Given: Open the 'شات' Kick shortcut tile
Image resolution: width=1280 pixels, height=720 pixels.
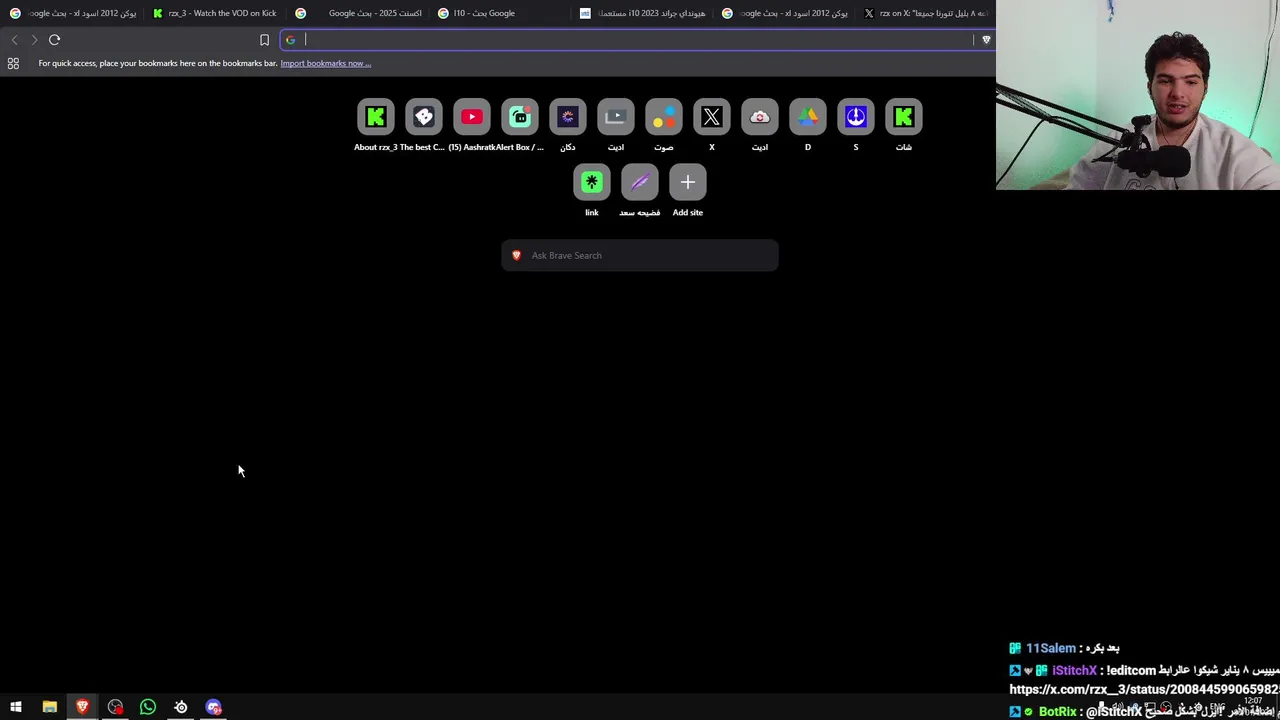Looking at the screenshot, I should (x=904, y=118).
